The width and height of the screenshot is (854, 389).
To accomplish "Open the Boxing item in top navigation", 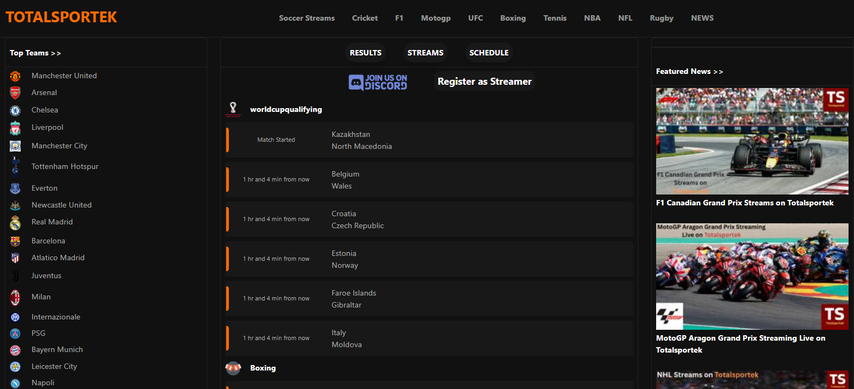I will (513, 18).
